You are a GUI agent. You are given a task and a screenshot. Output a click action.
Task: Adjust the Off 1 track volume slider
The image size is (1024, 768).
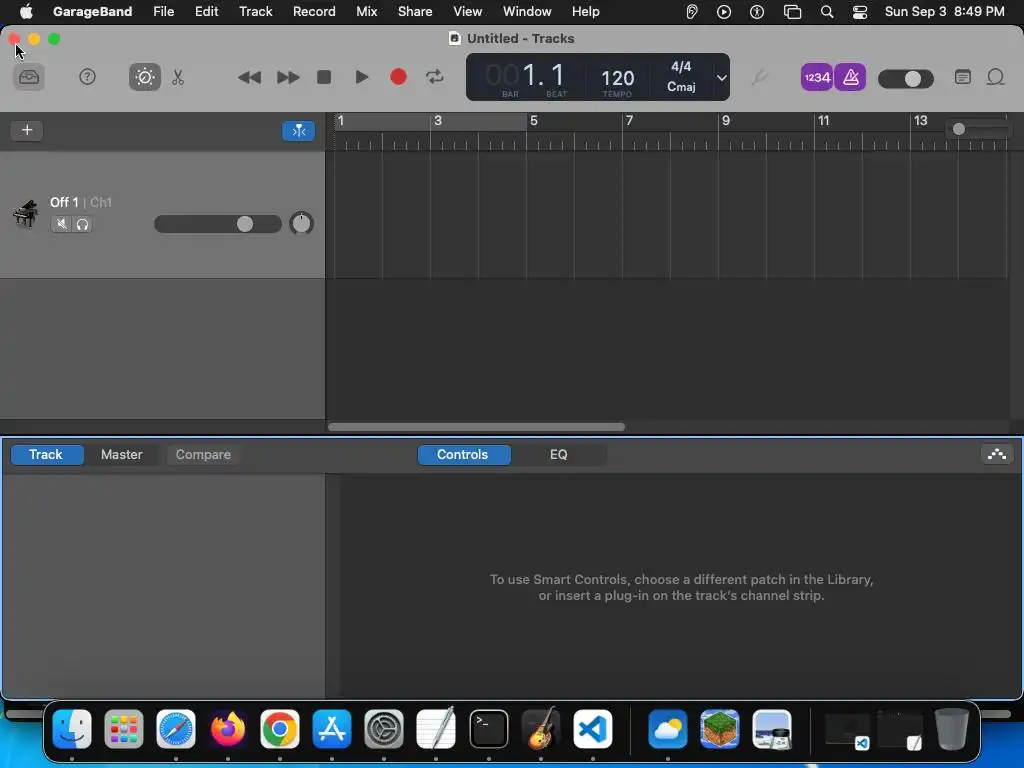[x=217, y=224]
